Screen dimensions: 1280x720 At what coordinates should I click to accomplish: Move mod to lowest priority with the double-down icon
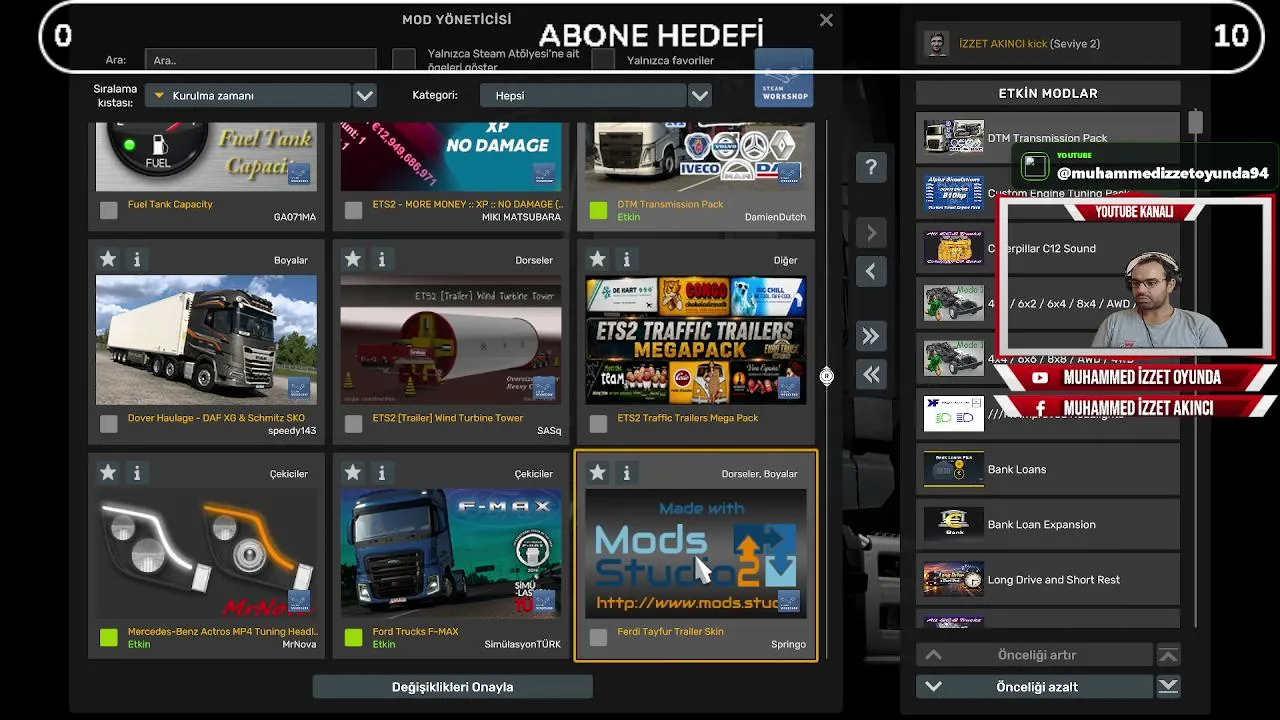click(x=1168, y=687)
